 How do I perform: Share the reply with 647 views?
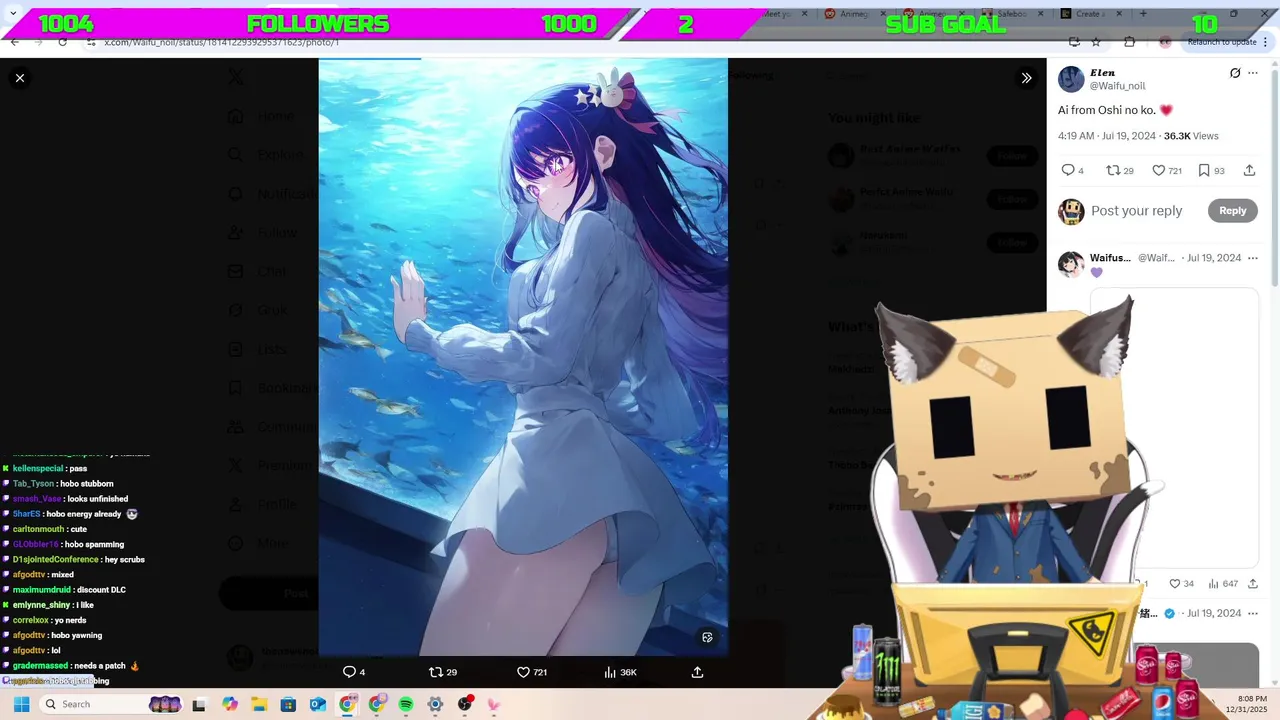pos(1253,583)
